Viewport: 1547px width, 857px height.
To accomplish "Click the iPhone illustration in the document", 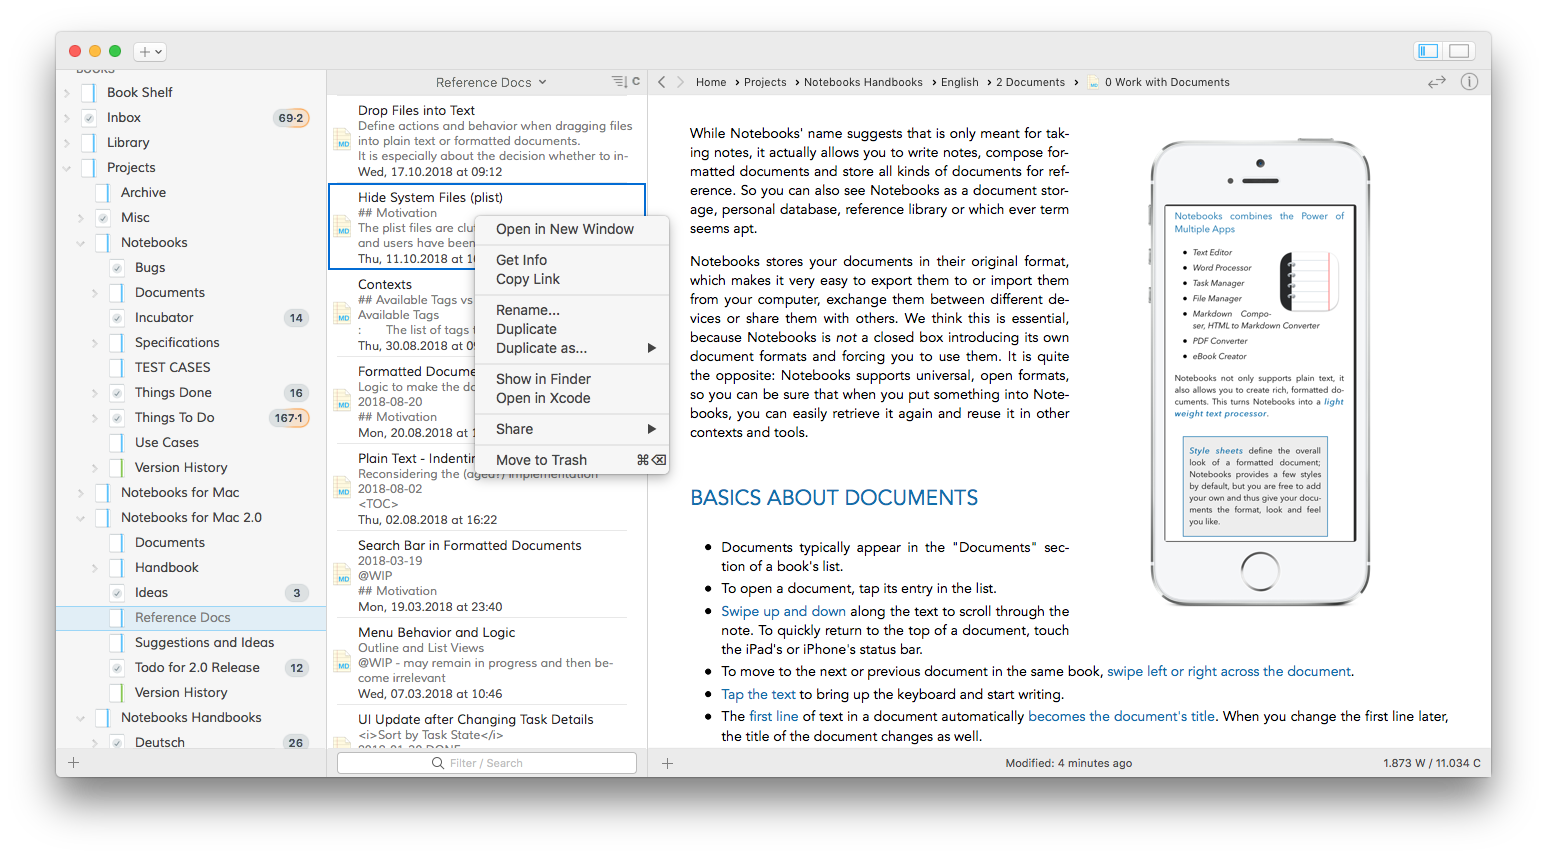I will 1260,373.
